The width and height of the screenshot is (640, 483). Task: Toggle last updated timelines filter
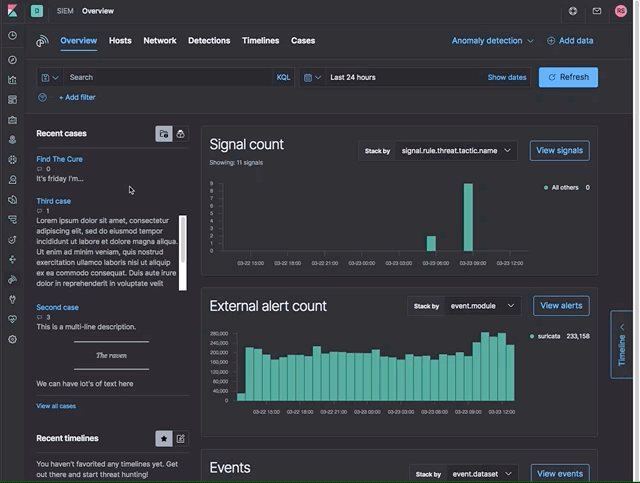coord(180,439)
